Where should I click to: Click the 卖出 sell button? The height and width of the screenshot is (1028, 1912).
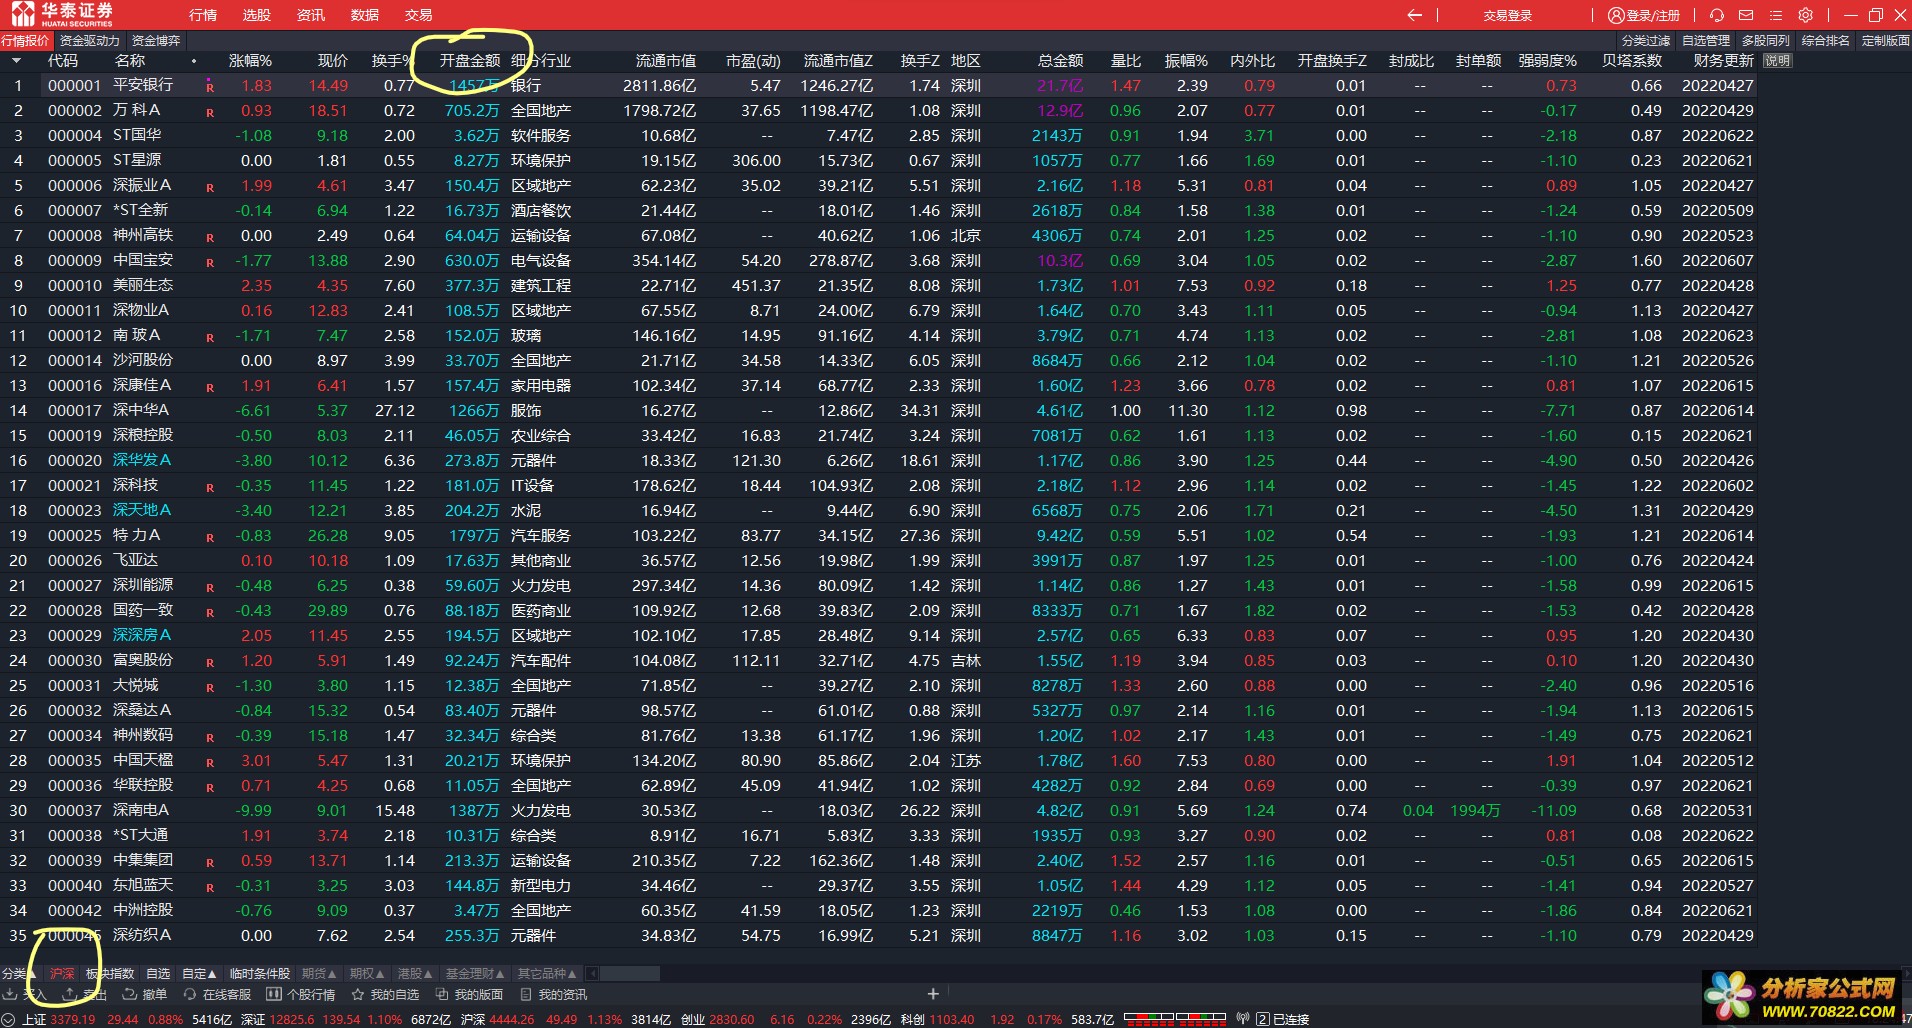click(84, 994)
